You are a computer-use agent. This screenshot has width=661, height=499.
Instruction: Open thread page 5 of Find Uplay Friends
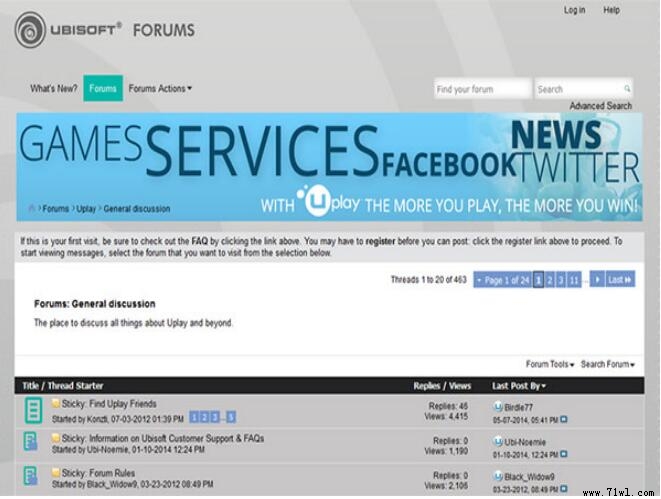pos(231,417)
